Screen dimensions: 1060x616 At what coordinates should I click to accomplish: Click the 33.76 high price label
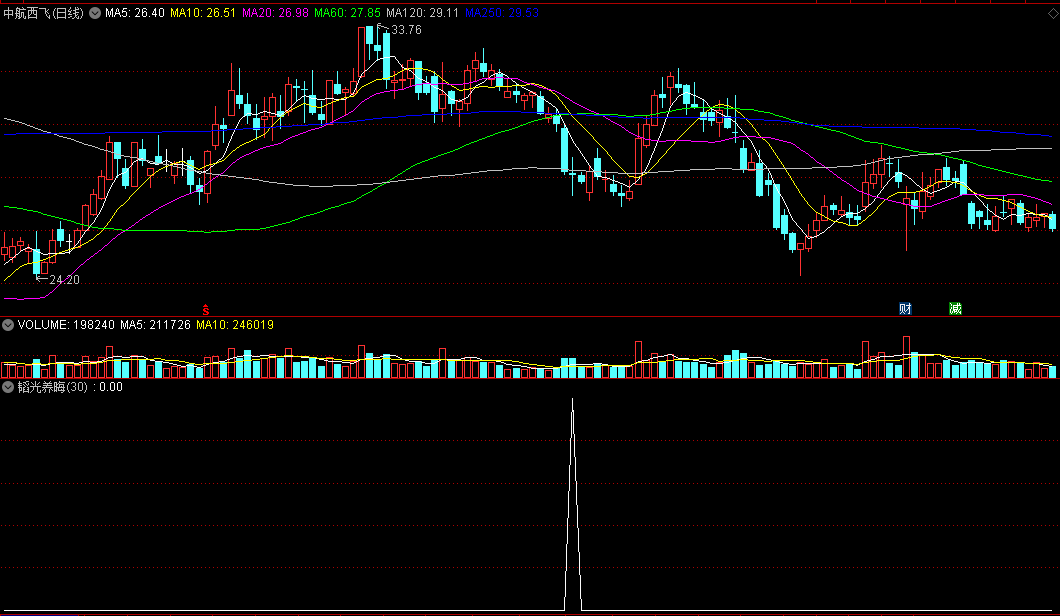pos(406,30)
